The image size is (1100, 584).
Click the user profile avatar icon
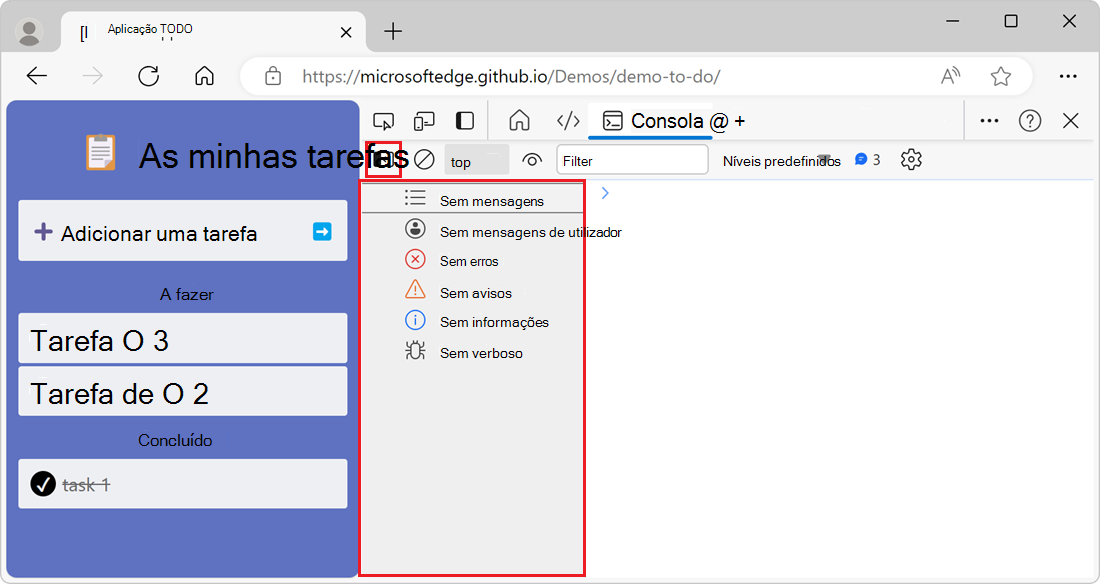click(x=29, y=32)
